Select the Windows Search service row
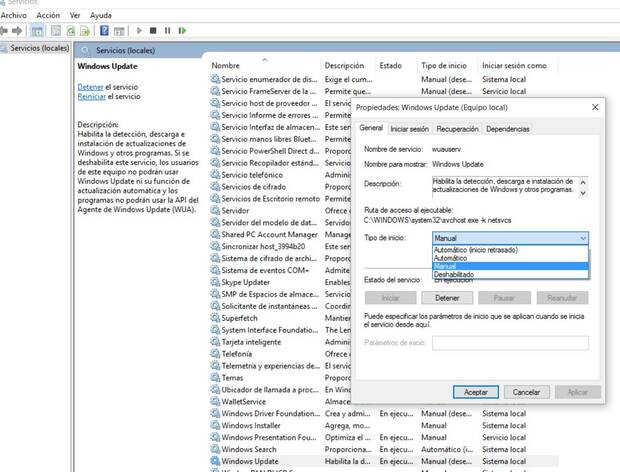Viewport: 620px width, 472px height. click(x=384, y=449)
